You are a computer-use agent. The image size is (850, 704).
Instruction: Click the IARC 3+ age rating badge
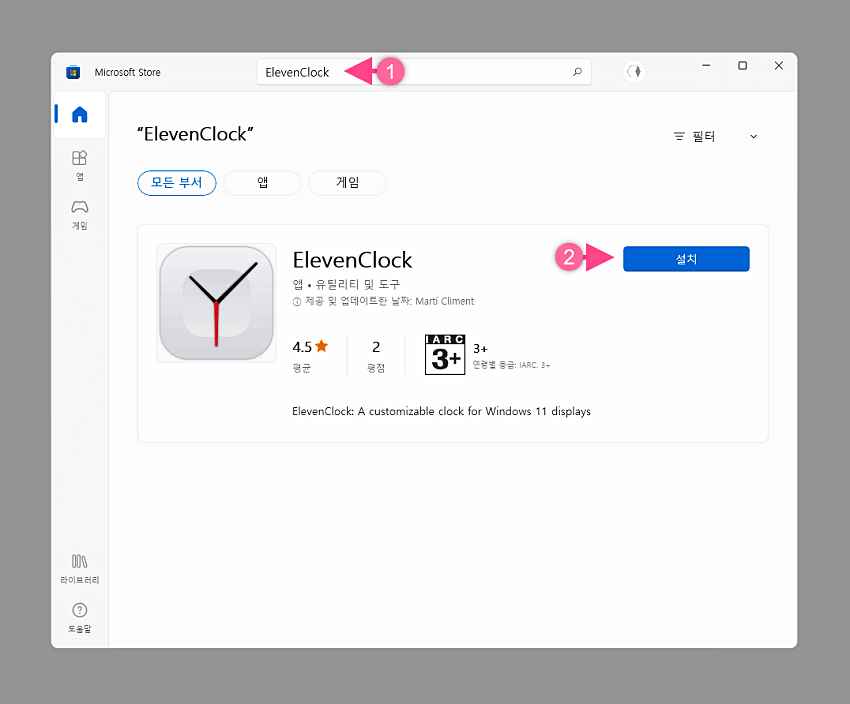click(x=444, y=354)
